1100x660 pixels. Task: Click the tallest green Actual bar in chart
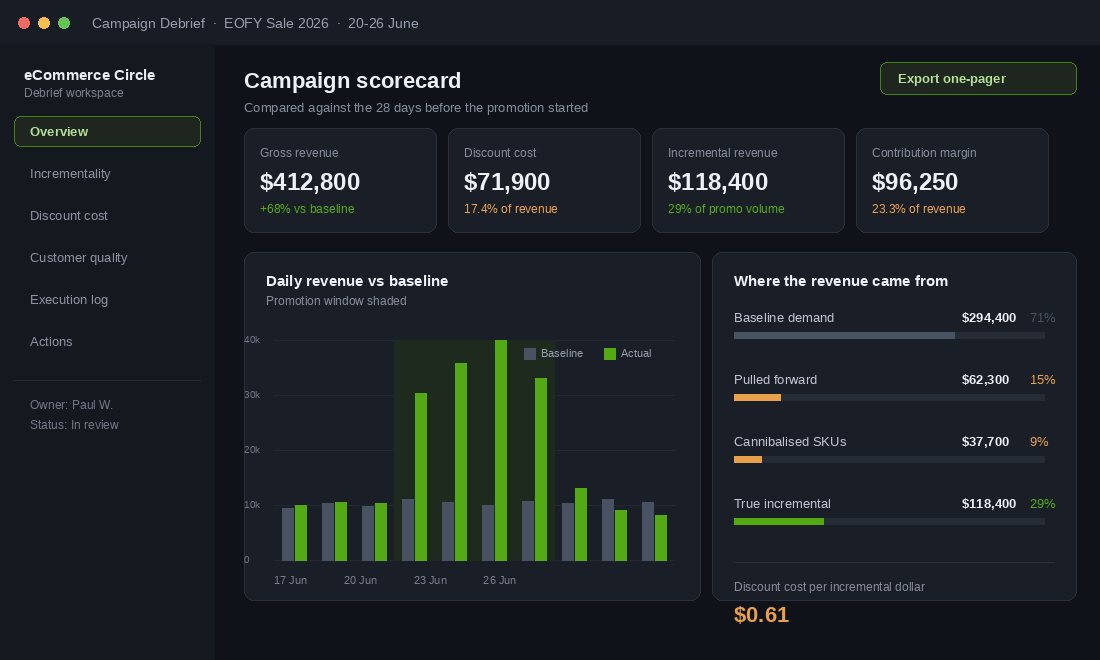(x=501, y=450)
